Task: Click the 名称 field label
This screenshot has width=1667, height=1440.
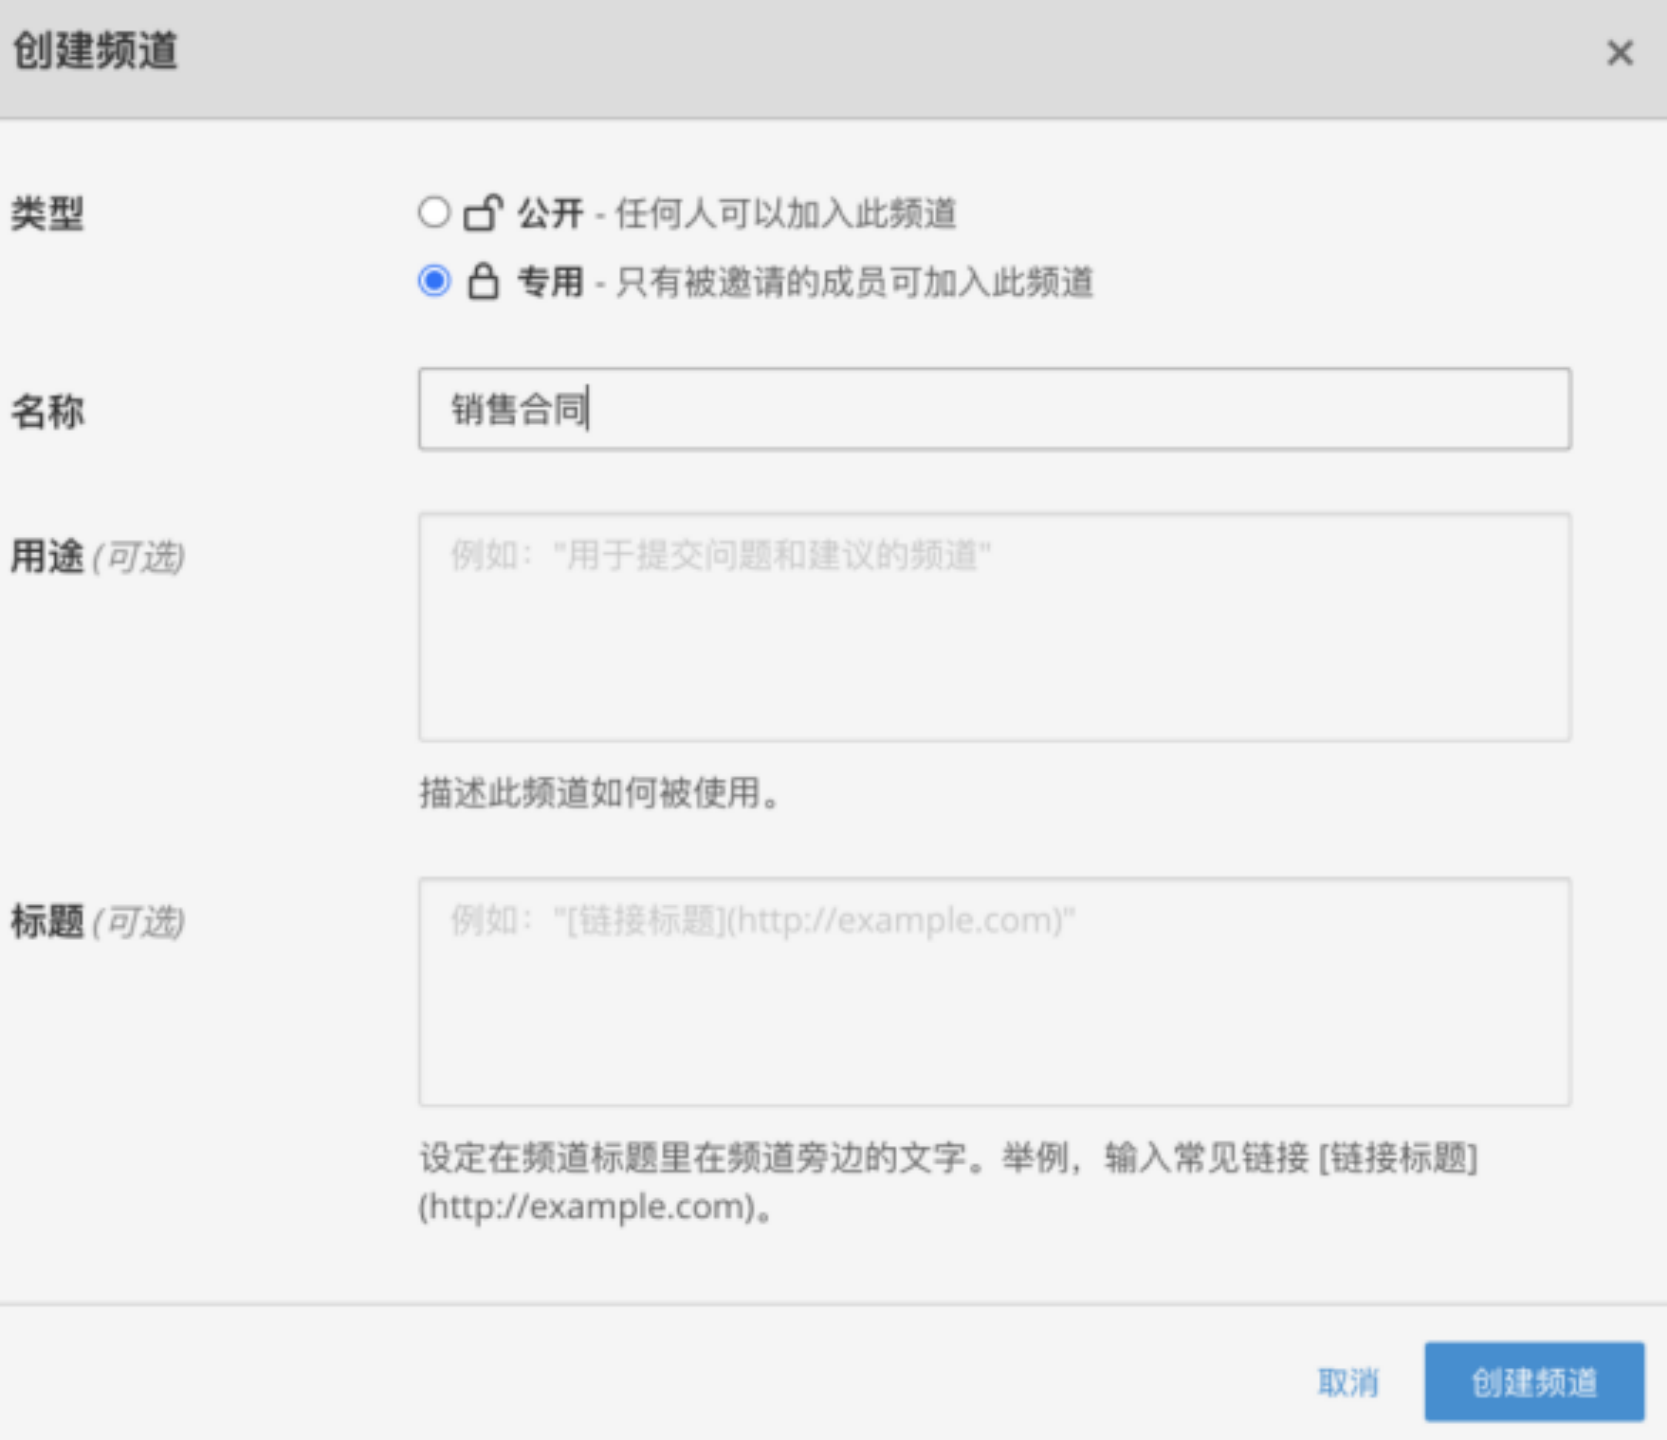Action: click(x=48, y=411)
